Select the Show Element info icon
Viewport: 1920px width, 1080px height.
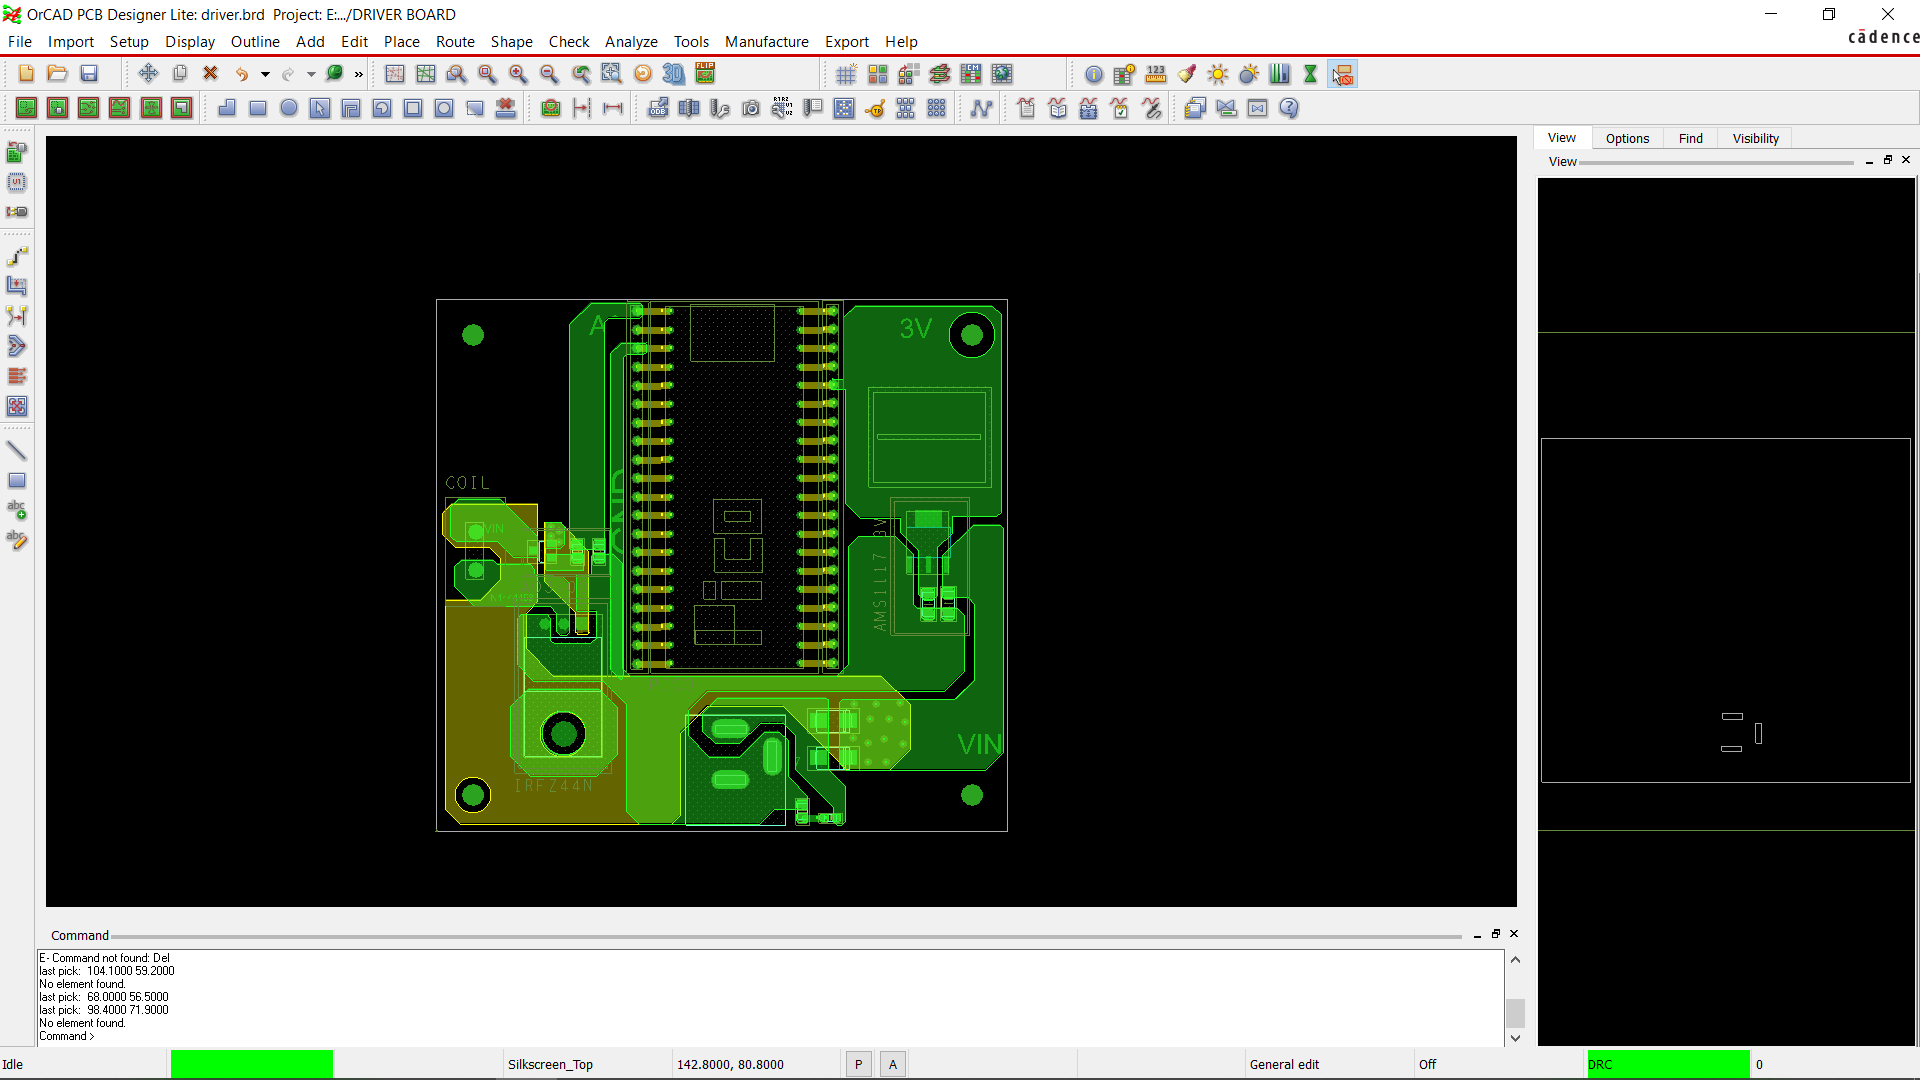1094,74
